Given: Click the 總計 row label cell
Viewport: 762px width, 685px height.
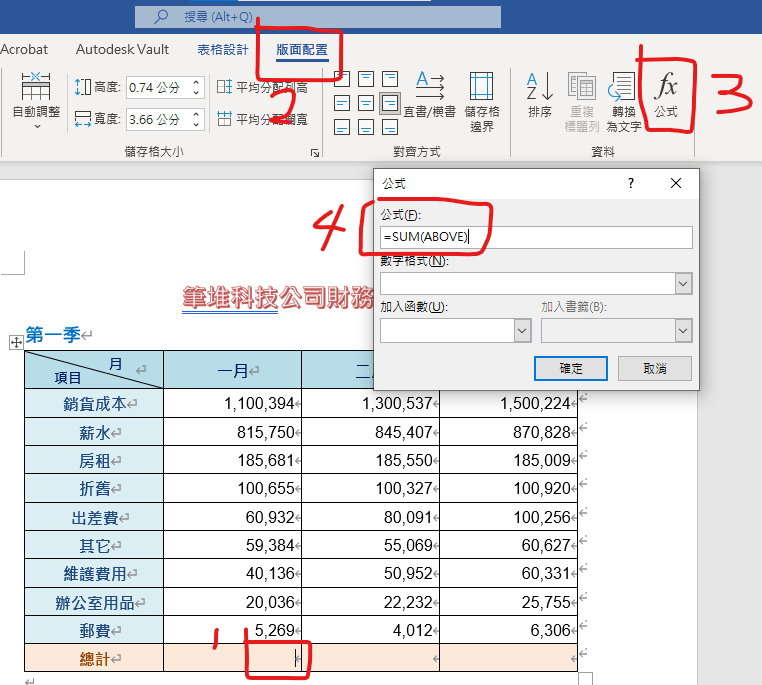Looking at the screenshot, I should click(x=94, y=658).
